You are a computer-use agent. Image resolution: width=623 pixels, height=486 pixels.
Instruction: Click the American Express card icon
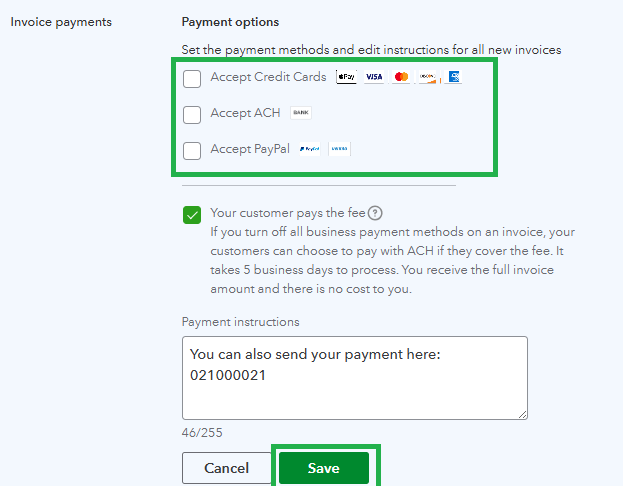tap(453, 77)
